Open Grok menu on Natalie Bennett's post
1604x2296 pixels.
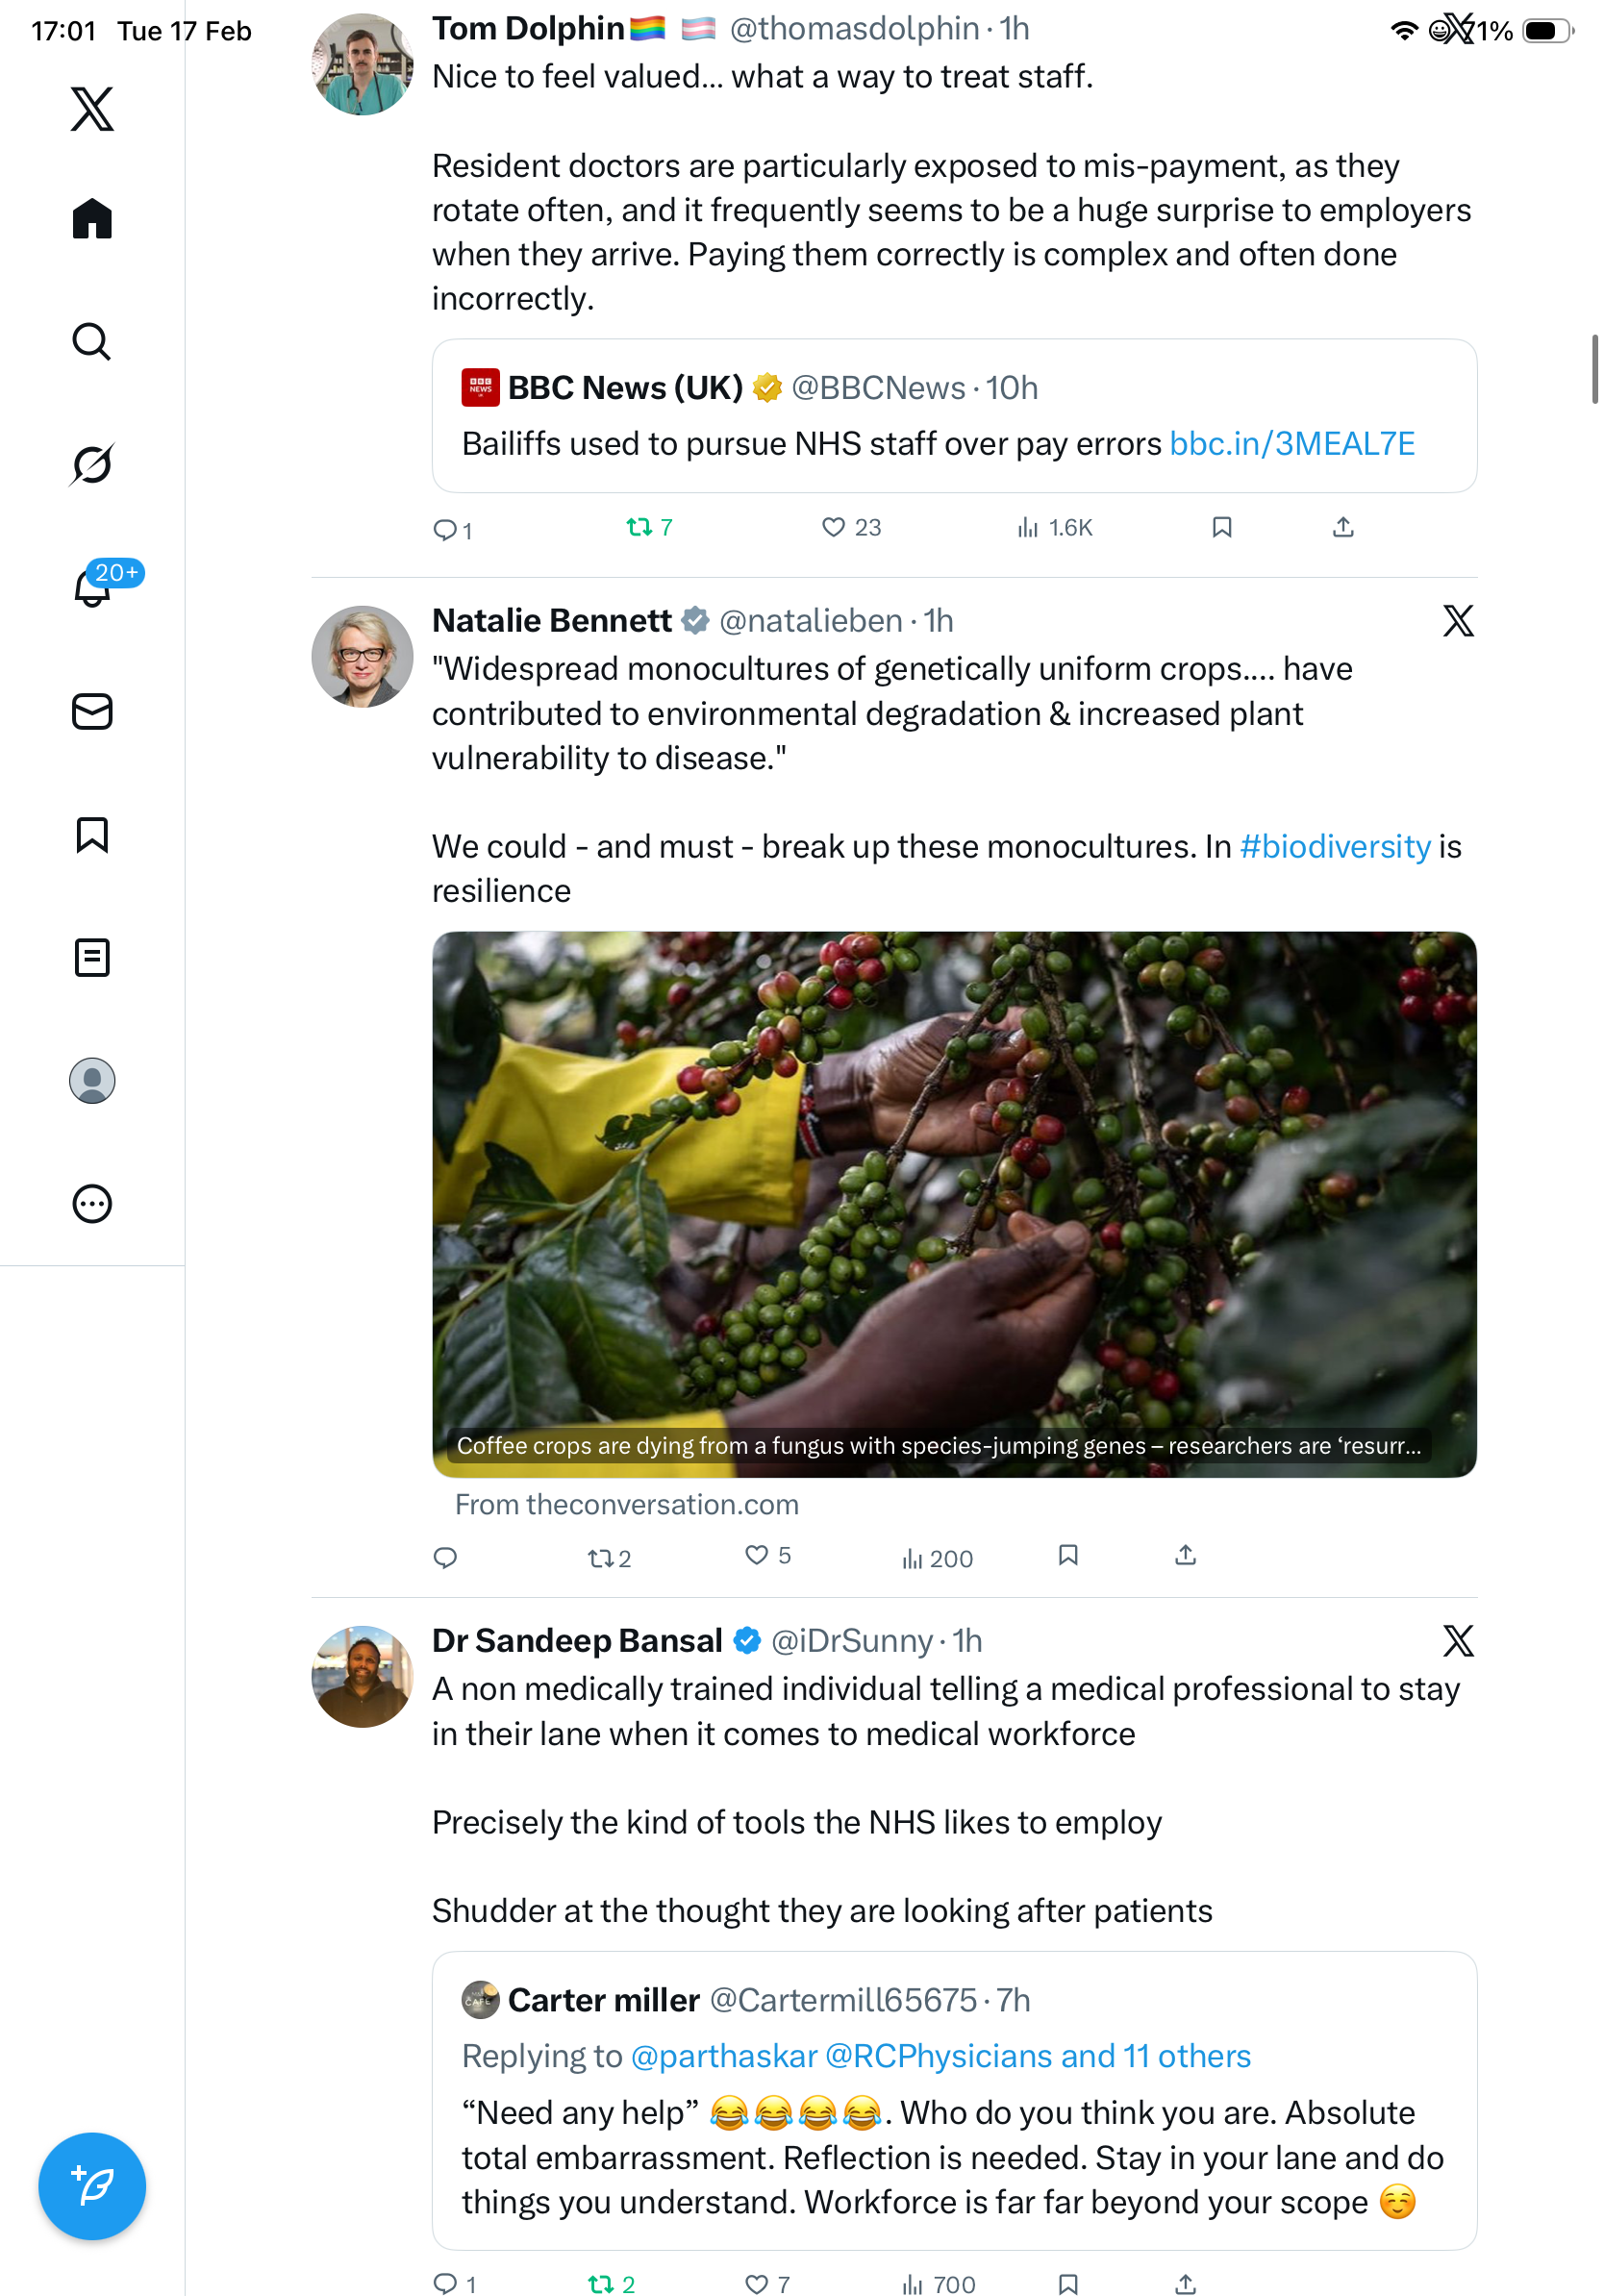1458,621
